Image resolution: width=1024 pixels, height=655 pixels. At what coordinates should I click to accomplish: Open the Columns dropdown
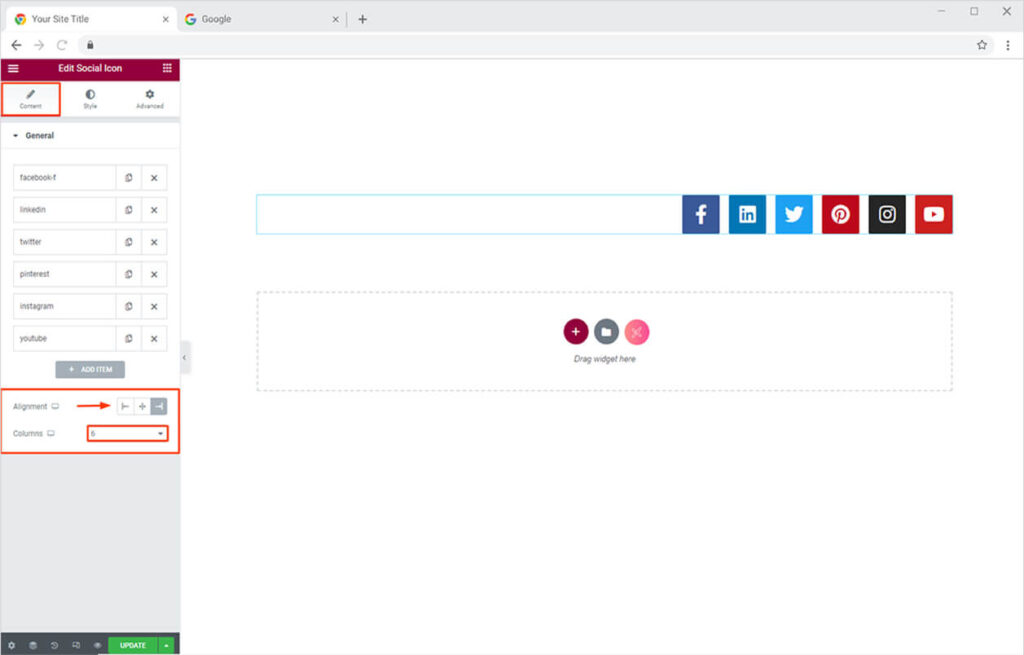click(128, 433)
